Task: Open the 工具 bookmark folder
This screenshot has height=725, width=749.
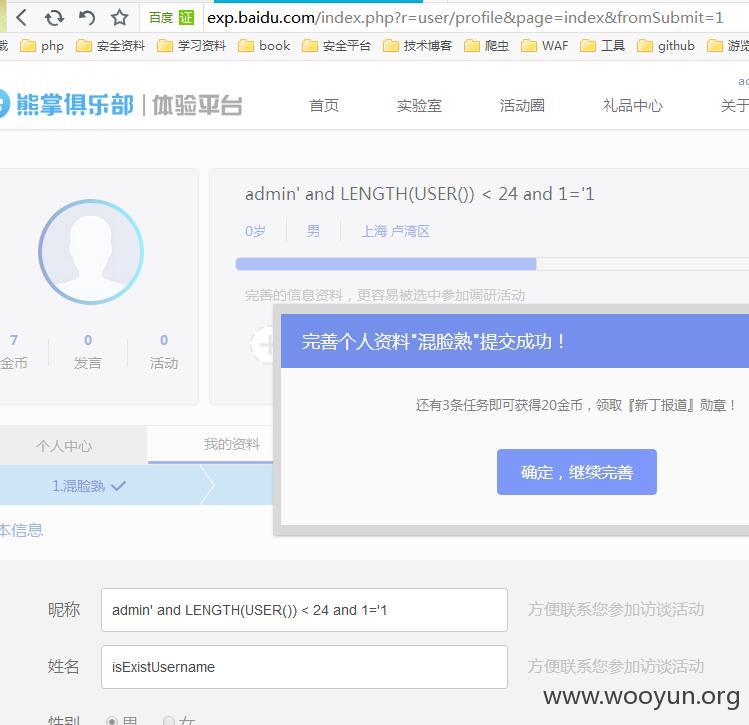Action: pyautogui.click(x=603, y=46)
